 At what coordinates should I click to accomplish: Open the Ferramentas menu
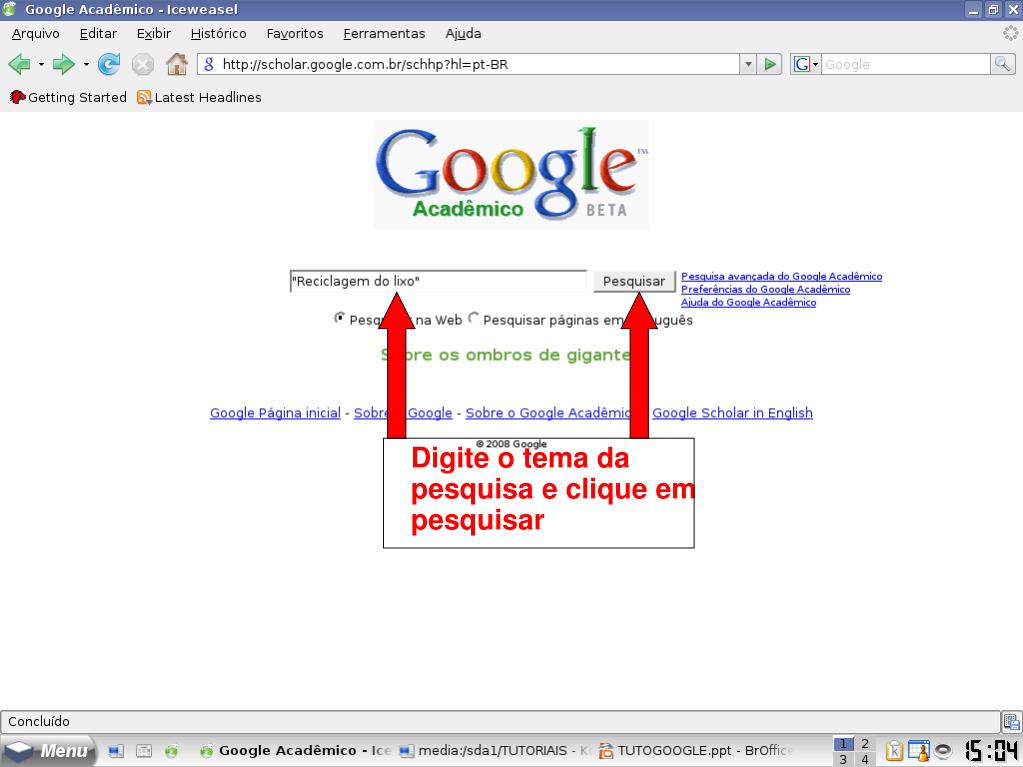[x=384, y=33]
